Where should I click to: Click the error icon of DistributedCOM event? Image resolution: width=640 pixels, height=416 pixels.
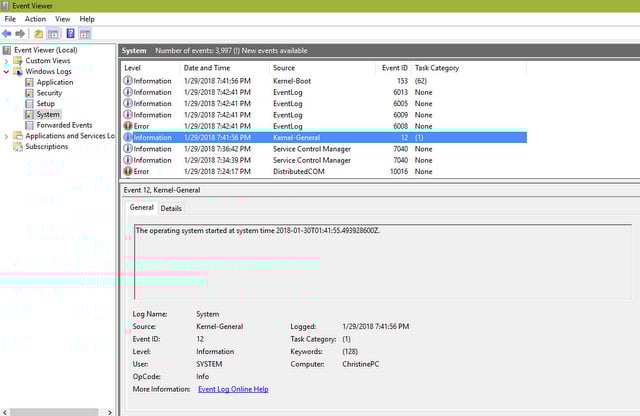click(128, 171)
